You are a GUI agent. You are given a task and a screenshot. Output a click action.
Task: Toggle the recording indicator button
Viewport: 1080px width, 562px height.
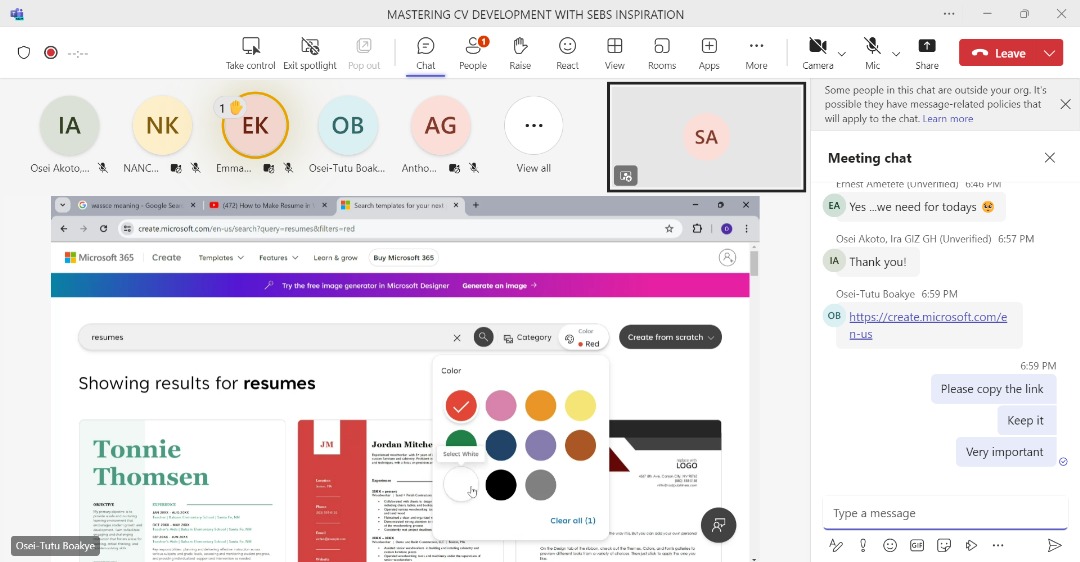click(50, 53)
